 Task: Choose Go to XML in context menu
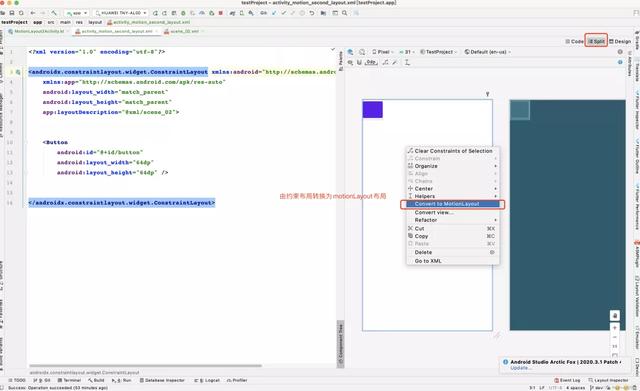pos(453,261)
